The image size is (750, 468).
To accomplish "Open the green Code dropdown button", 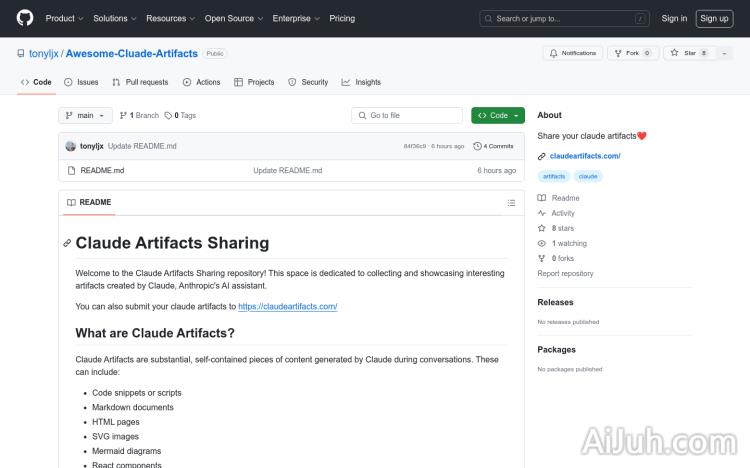I will pyautogui.click(x=498, y=115).
